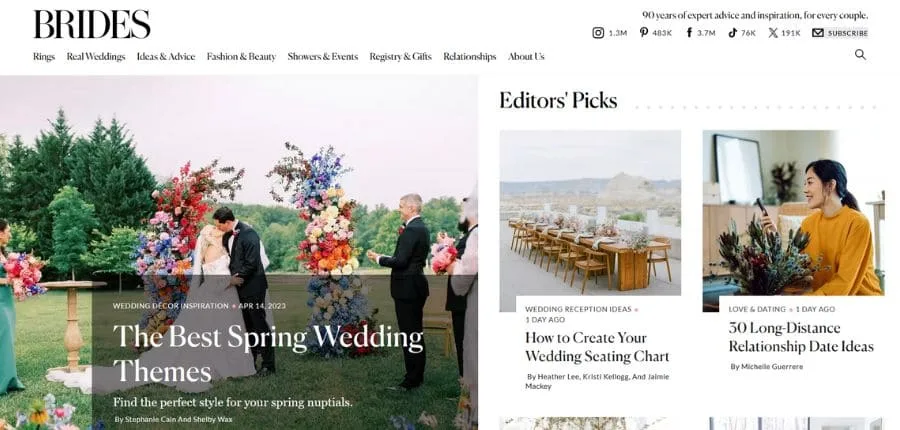The image size is (900, 430).
Task: Expand the Showers & Events menu
Action: 323,56
